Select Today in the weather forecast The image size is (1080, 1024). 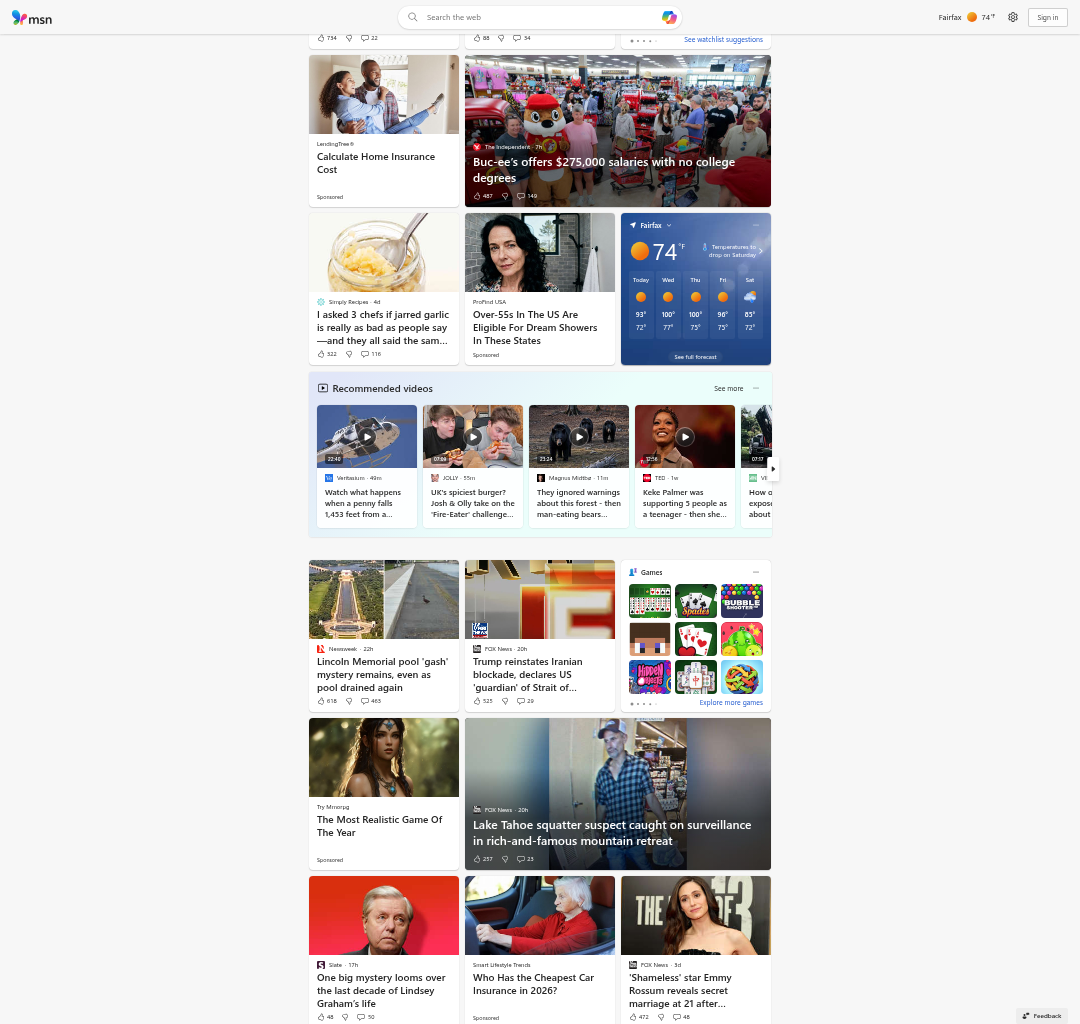click(641, 304)
